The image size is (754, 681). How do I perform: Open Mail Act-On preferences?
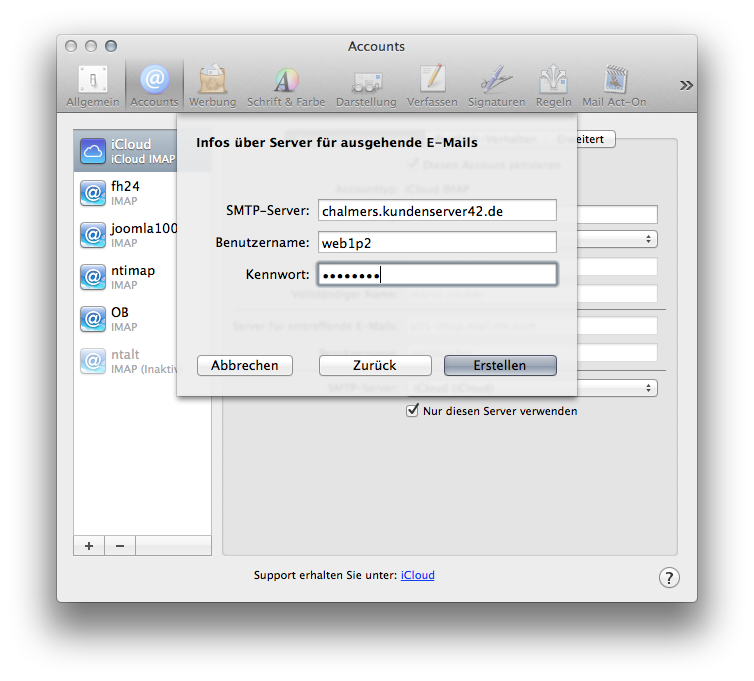pyautogui.click(x=614, y=85)
